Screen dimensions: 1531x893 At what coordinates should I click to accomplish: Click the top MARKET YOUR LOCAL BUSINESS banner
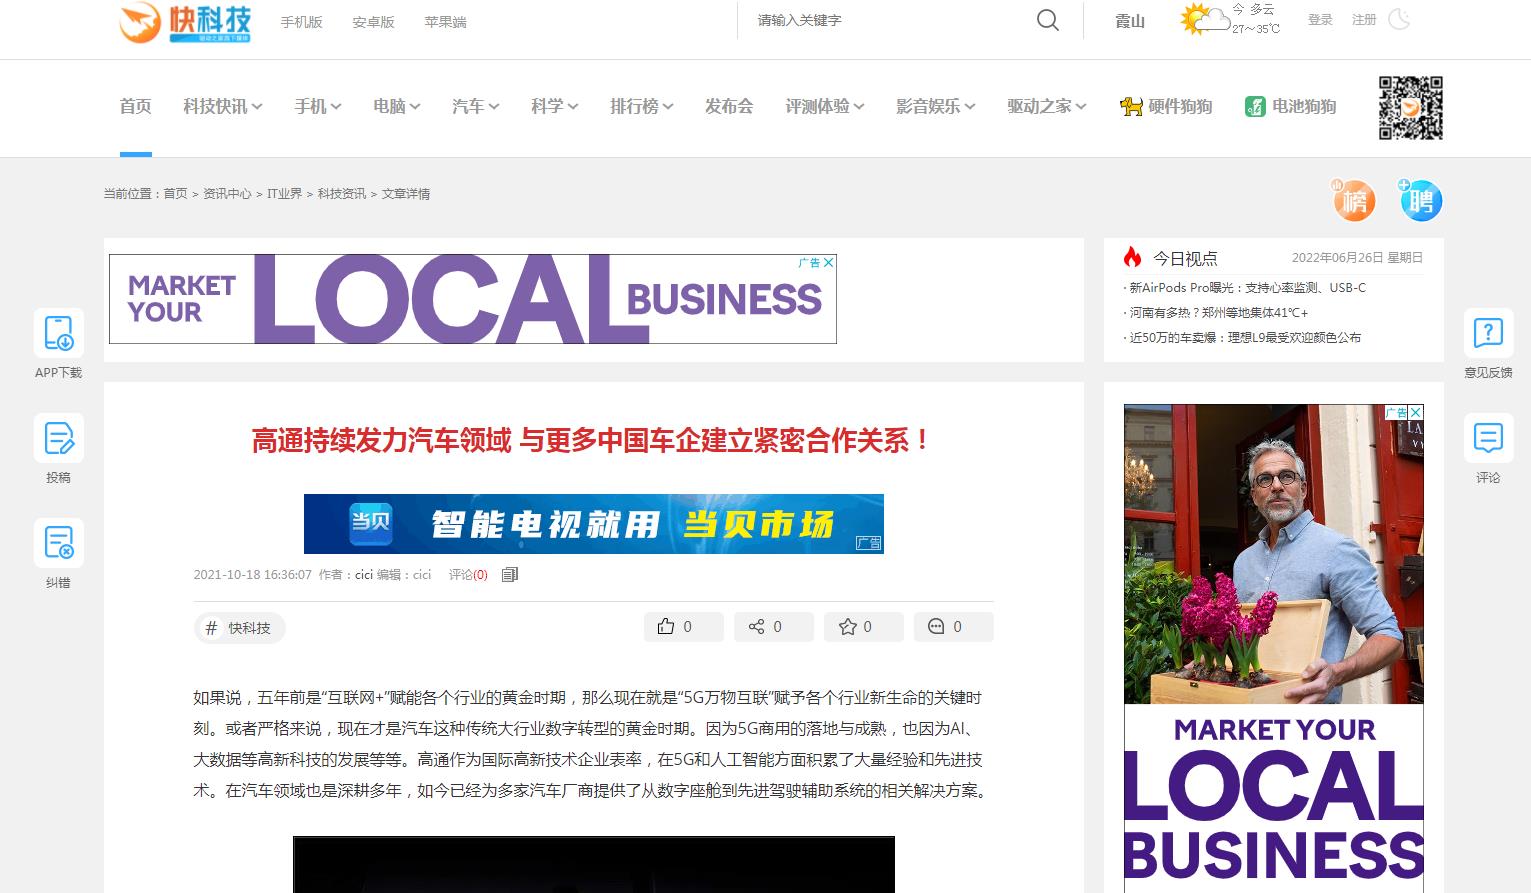[x=473, y=299]
